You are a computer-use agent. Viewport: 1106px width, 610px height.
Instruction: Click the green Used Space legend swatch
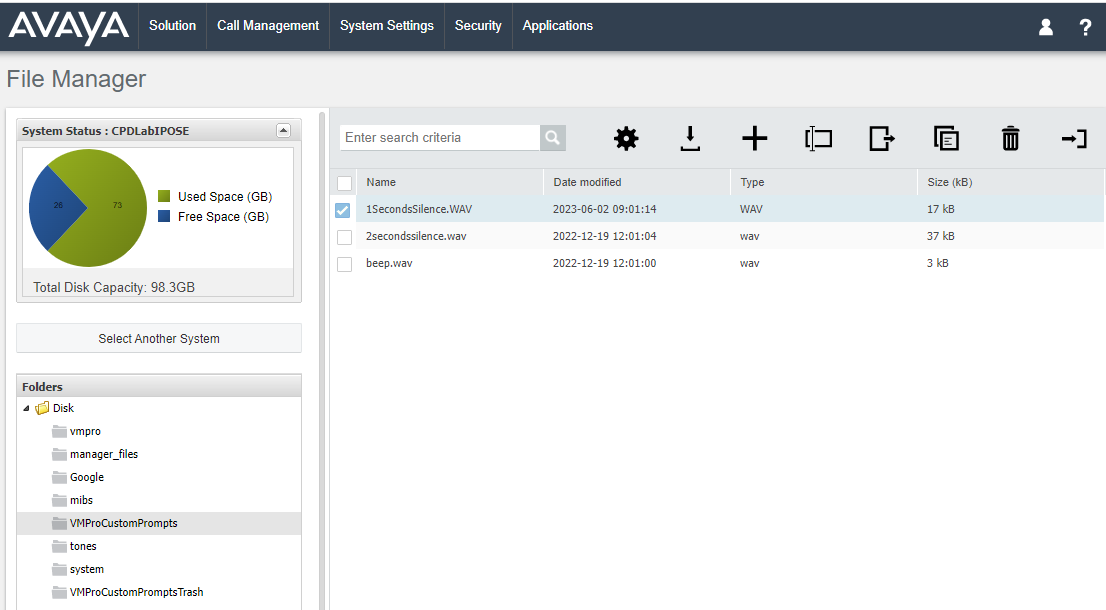[x=164, y=196]
